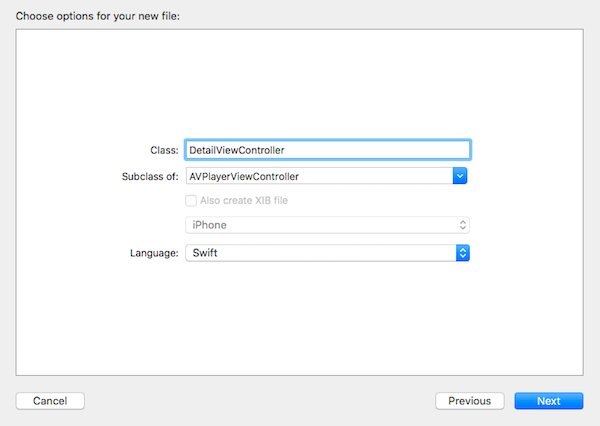The height and width of the screenshot is (426, 600).
Task: Click the 'Choose options for your new file:' heading
Action: [x=98, y=16]
